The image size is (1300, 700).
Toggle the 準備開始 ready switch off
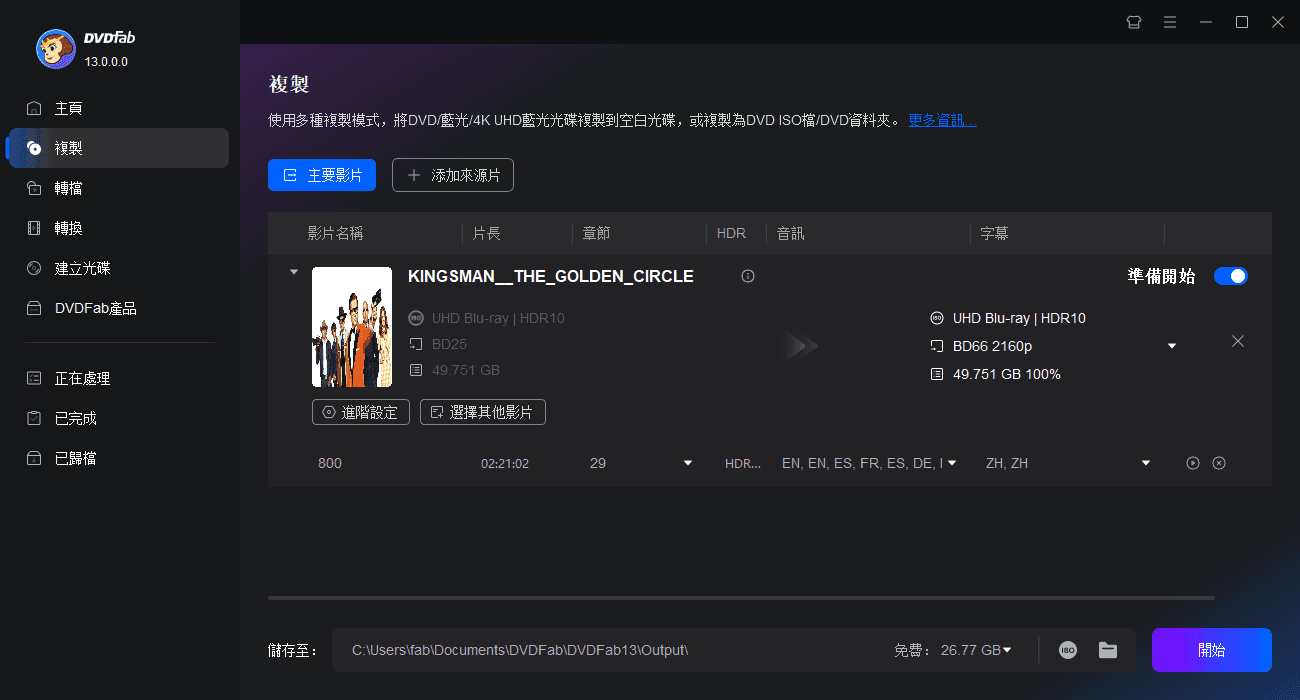click(x=1231, y=276)
